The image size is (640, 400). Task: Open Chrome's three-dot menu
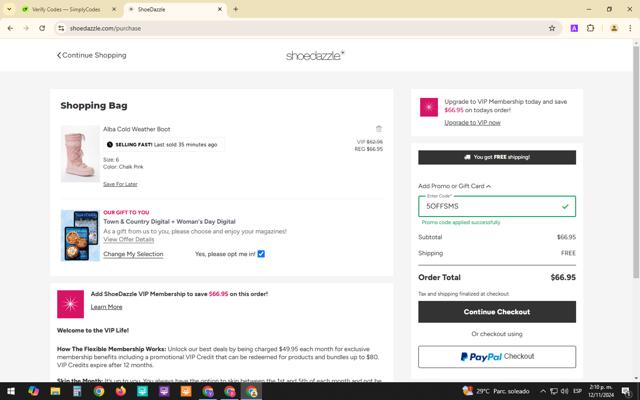[x=630, y=28]
